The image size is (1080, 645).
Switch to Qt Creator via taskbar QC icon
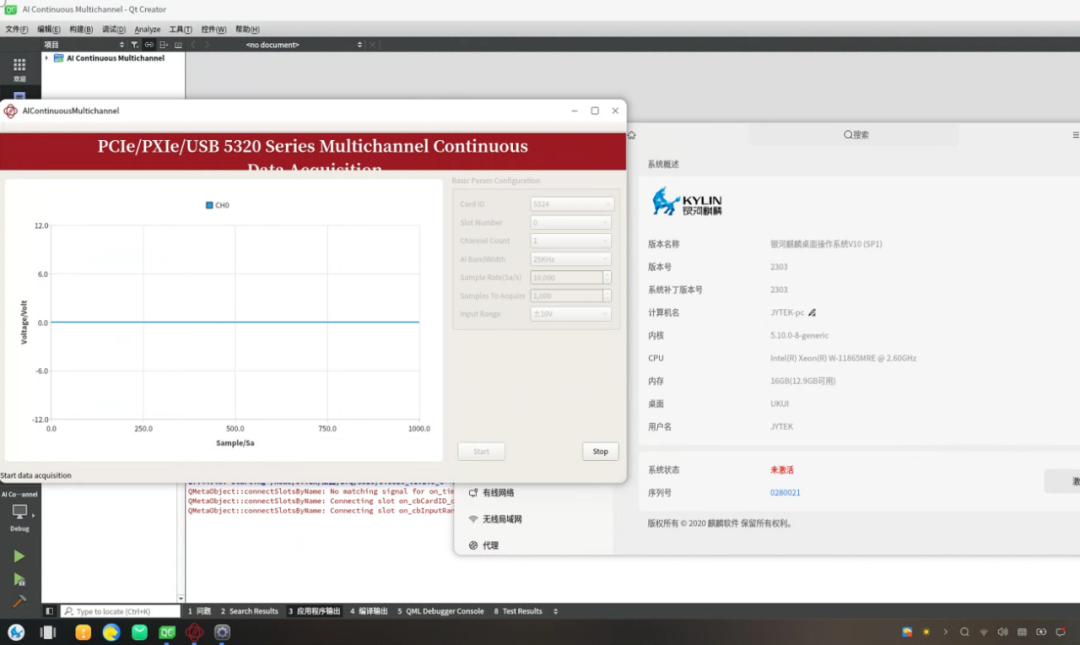click(x=167, y=632)
